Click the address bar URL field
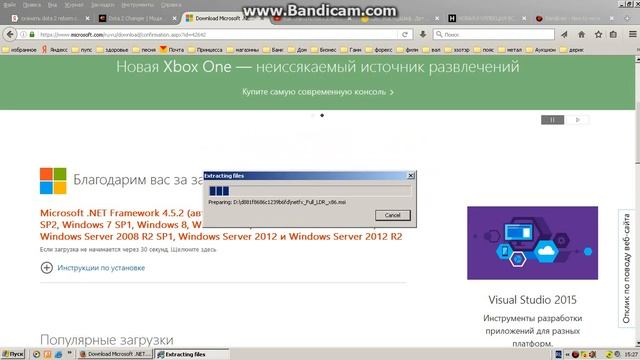 (x=218, y=35)
